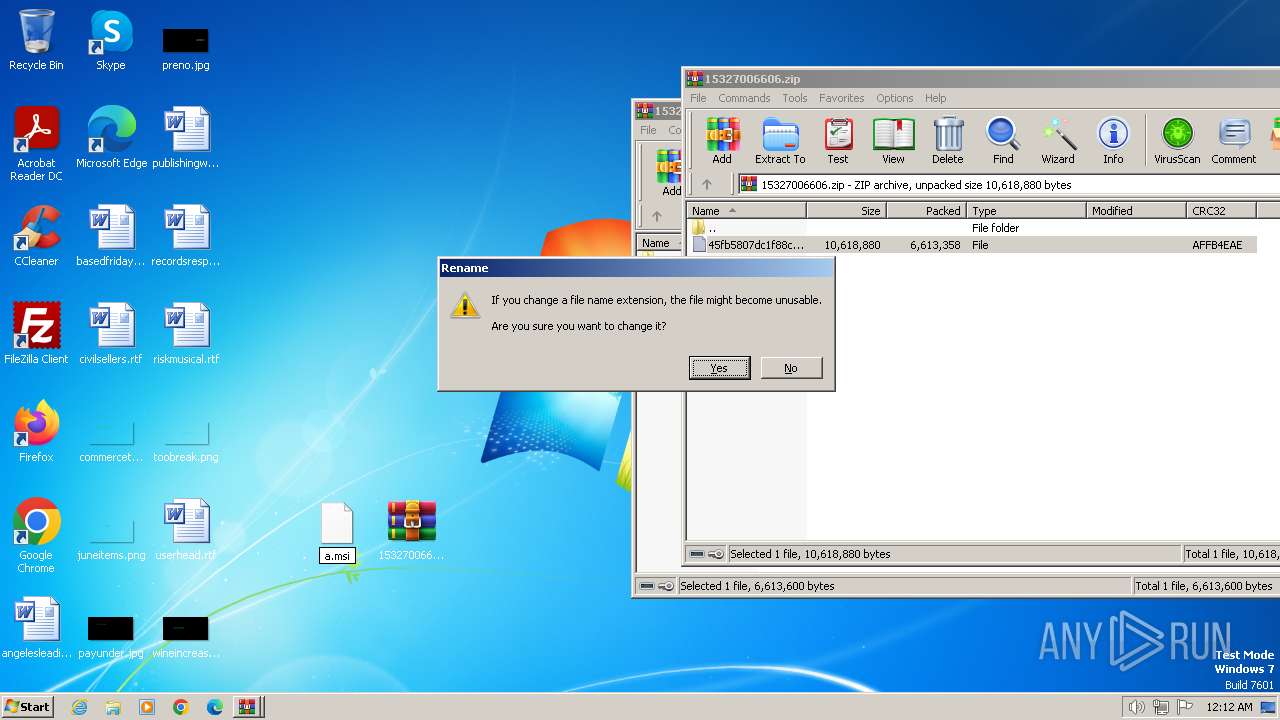Select civilsellers.rtf desktop file

(111, 334)
